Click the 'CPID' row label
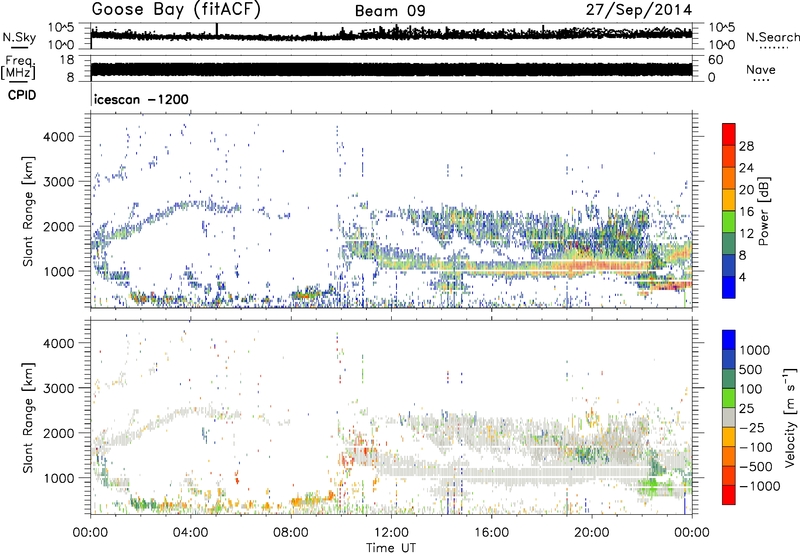This screenshot has height=554, width=800. coord(22,95)
